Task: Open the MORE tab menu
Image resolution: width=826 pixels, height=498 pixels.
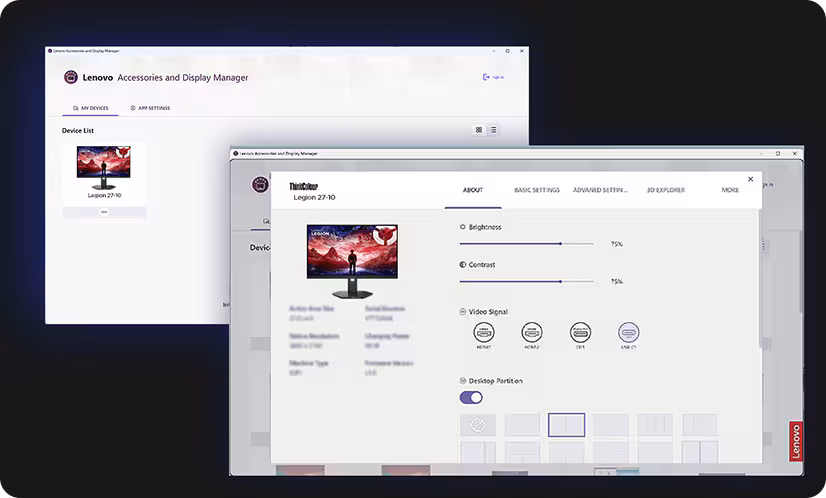Action: coord(730,190)
